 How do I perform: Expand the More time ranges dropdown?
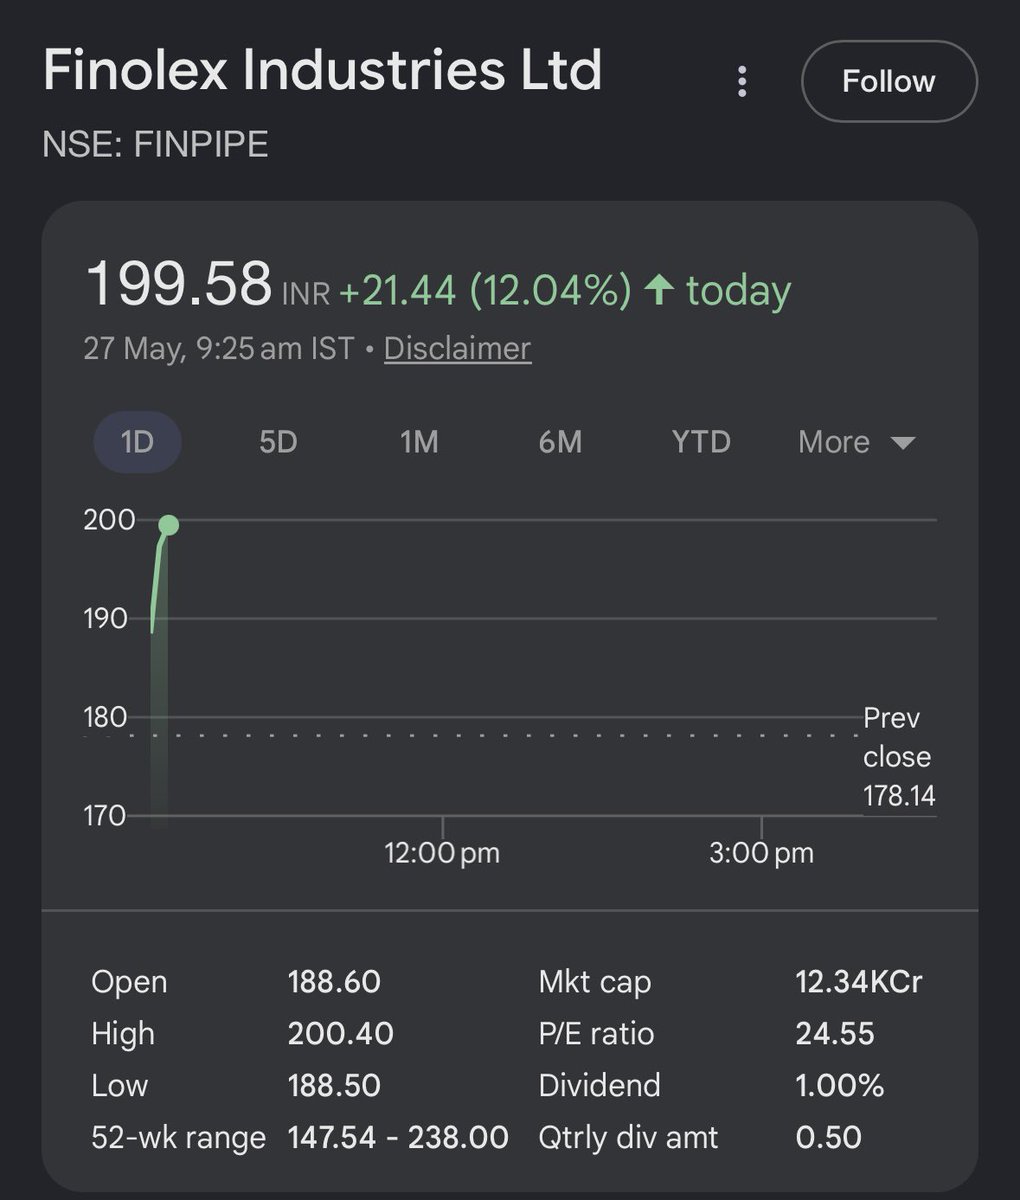click(x=857, y=442)
